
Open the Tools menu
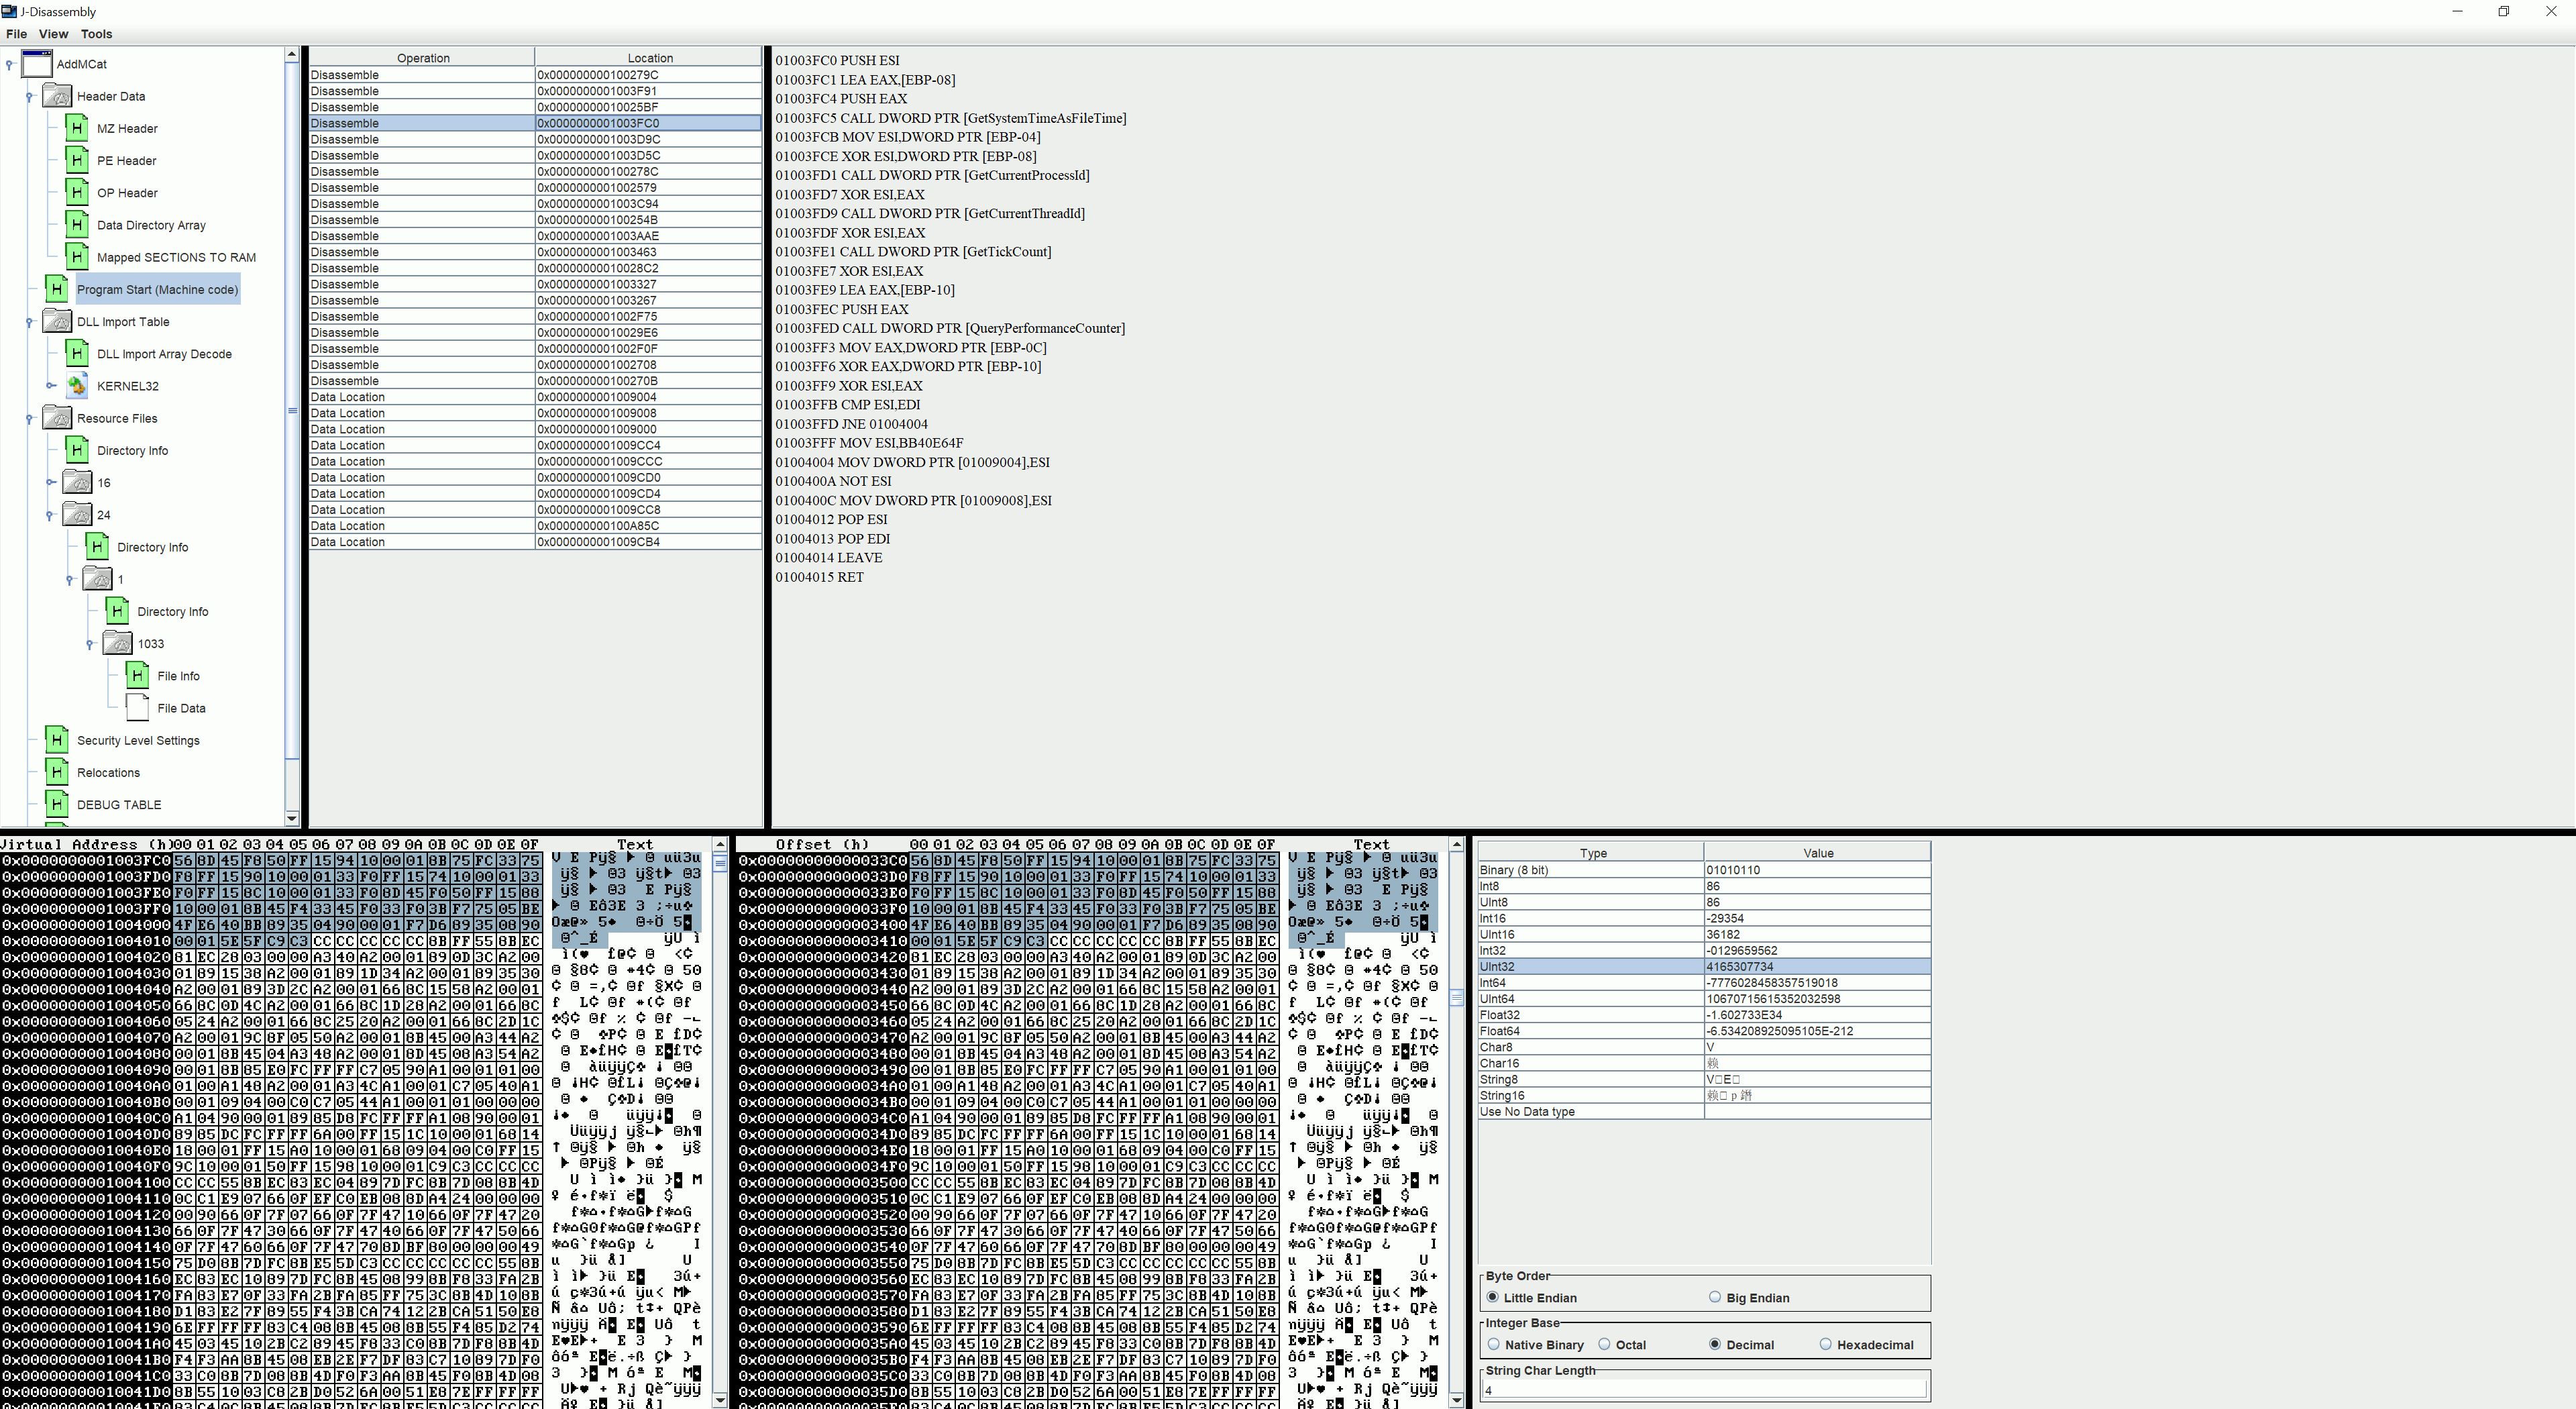(96, 34)
